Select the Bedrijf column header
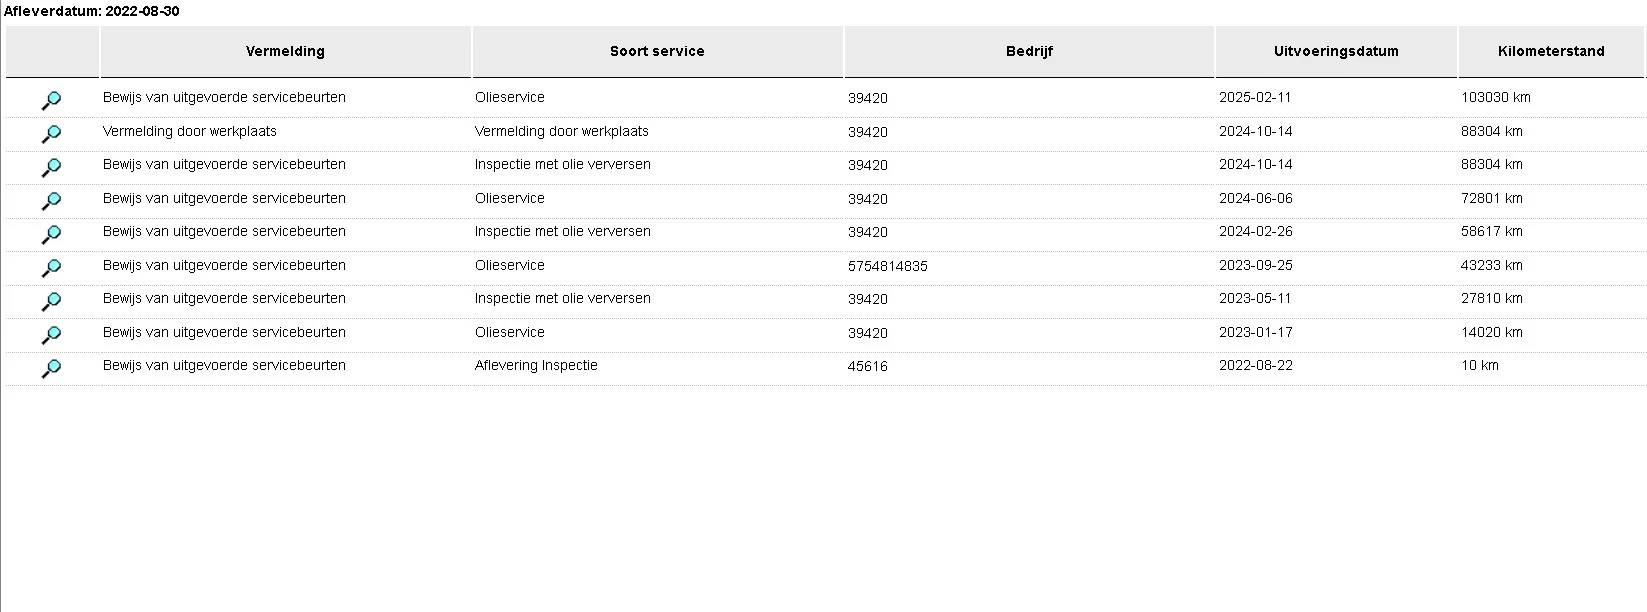The height and width of the screenshot is (612, 1647). click(1029, 51)
